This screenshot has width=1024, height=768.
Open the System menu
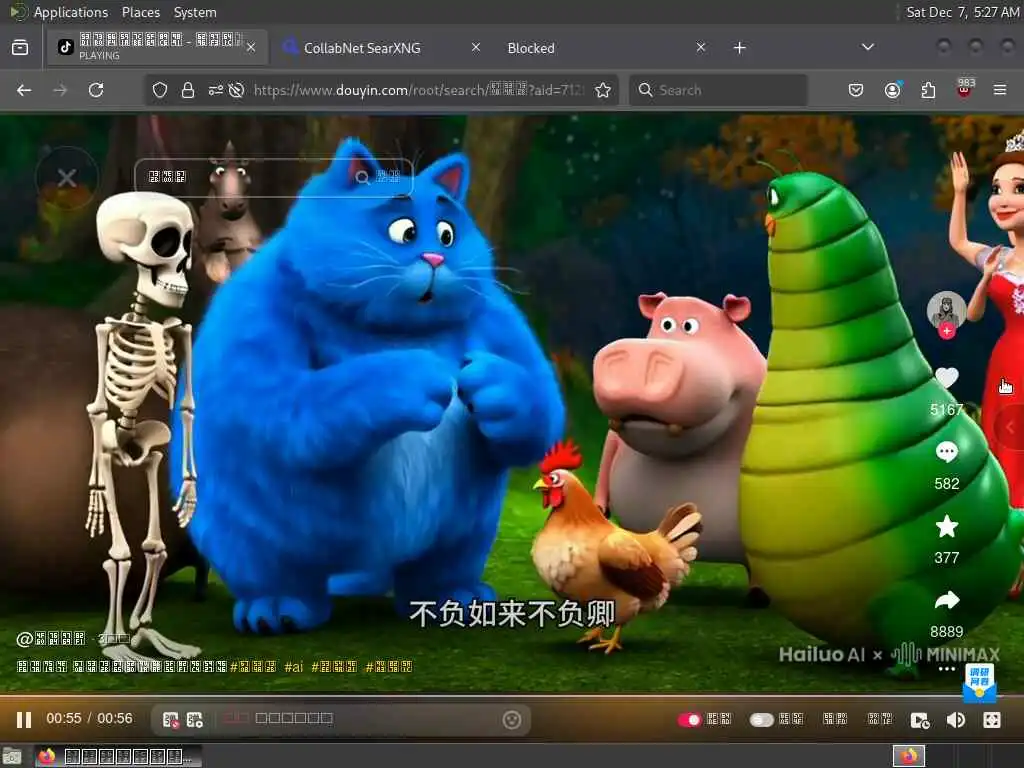pos(195,12)
